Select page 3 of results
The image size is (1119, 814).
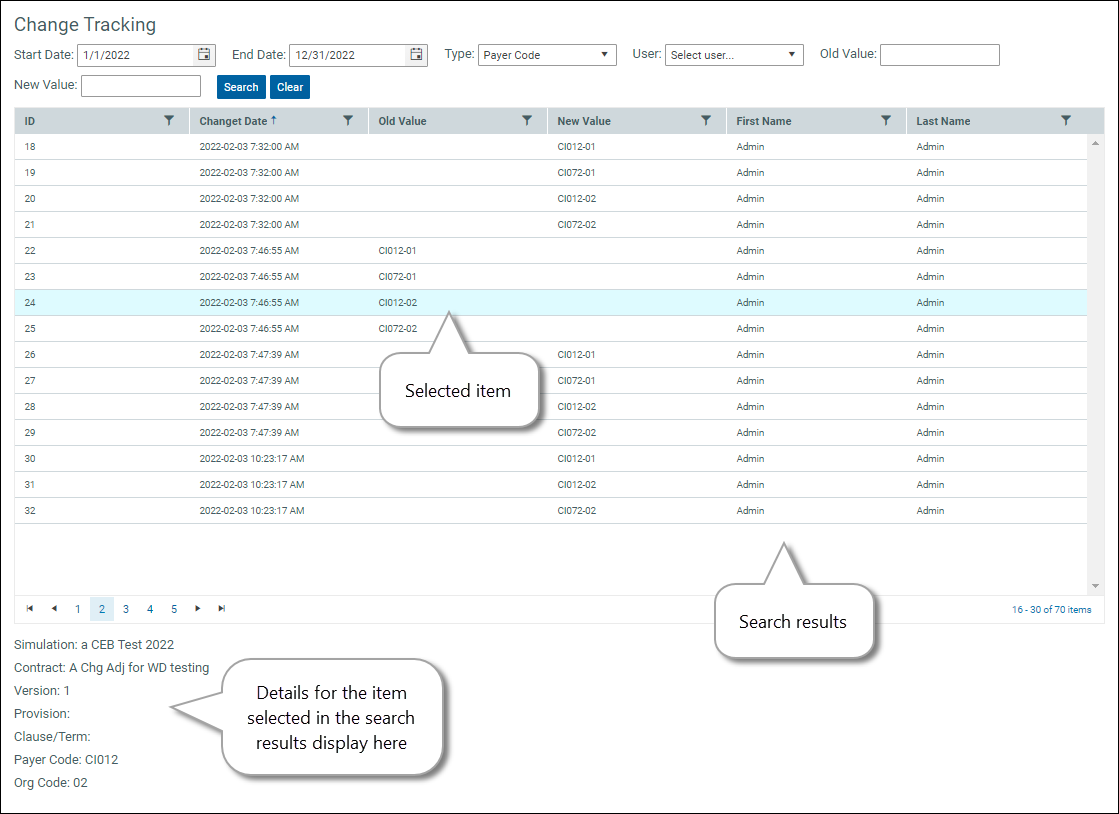[125, 608]
